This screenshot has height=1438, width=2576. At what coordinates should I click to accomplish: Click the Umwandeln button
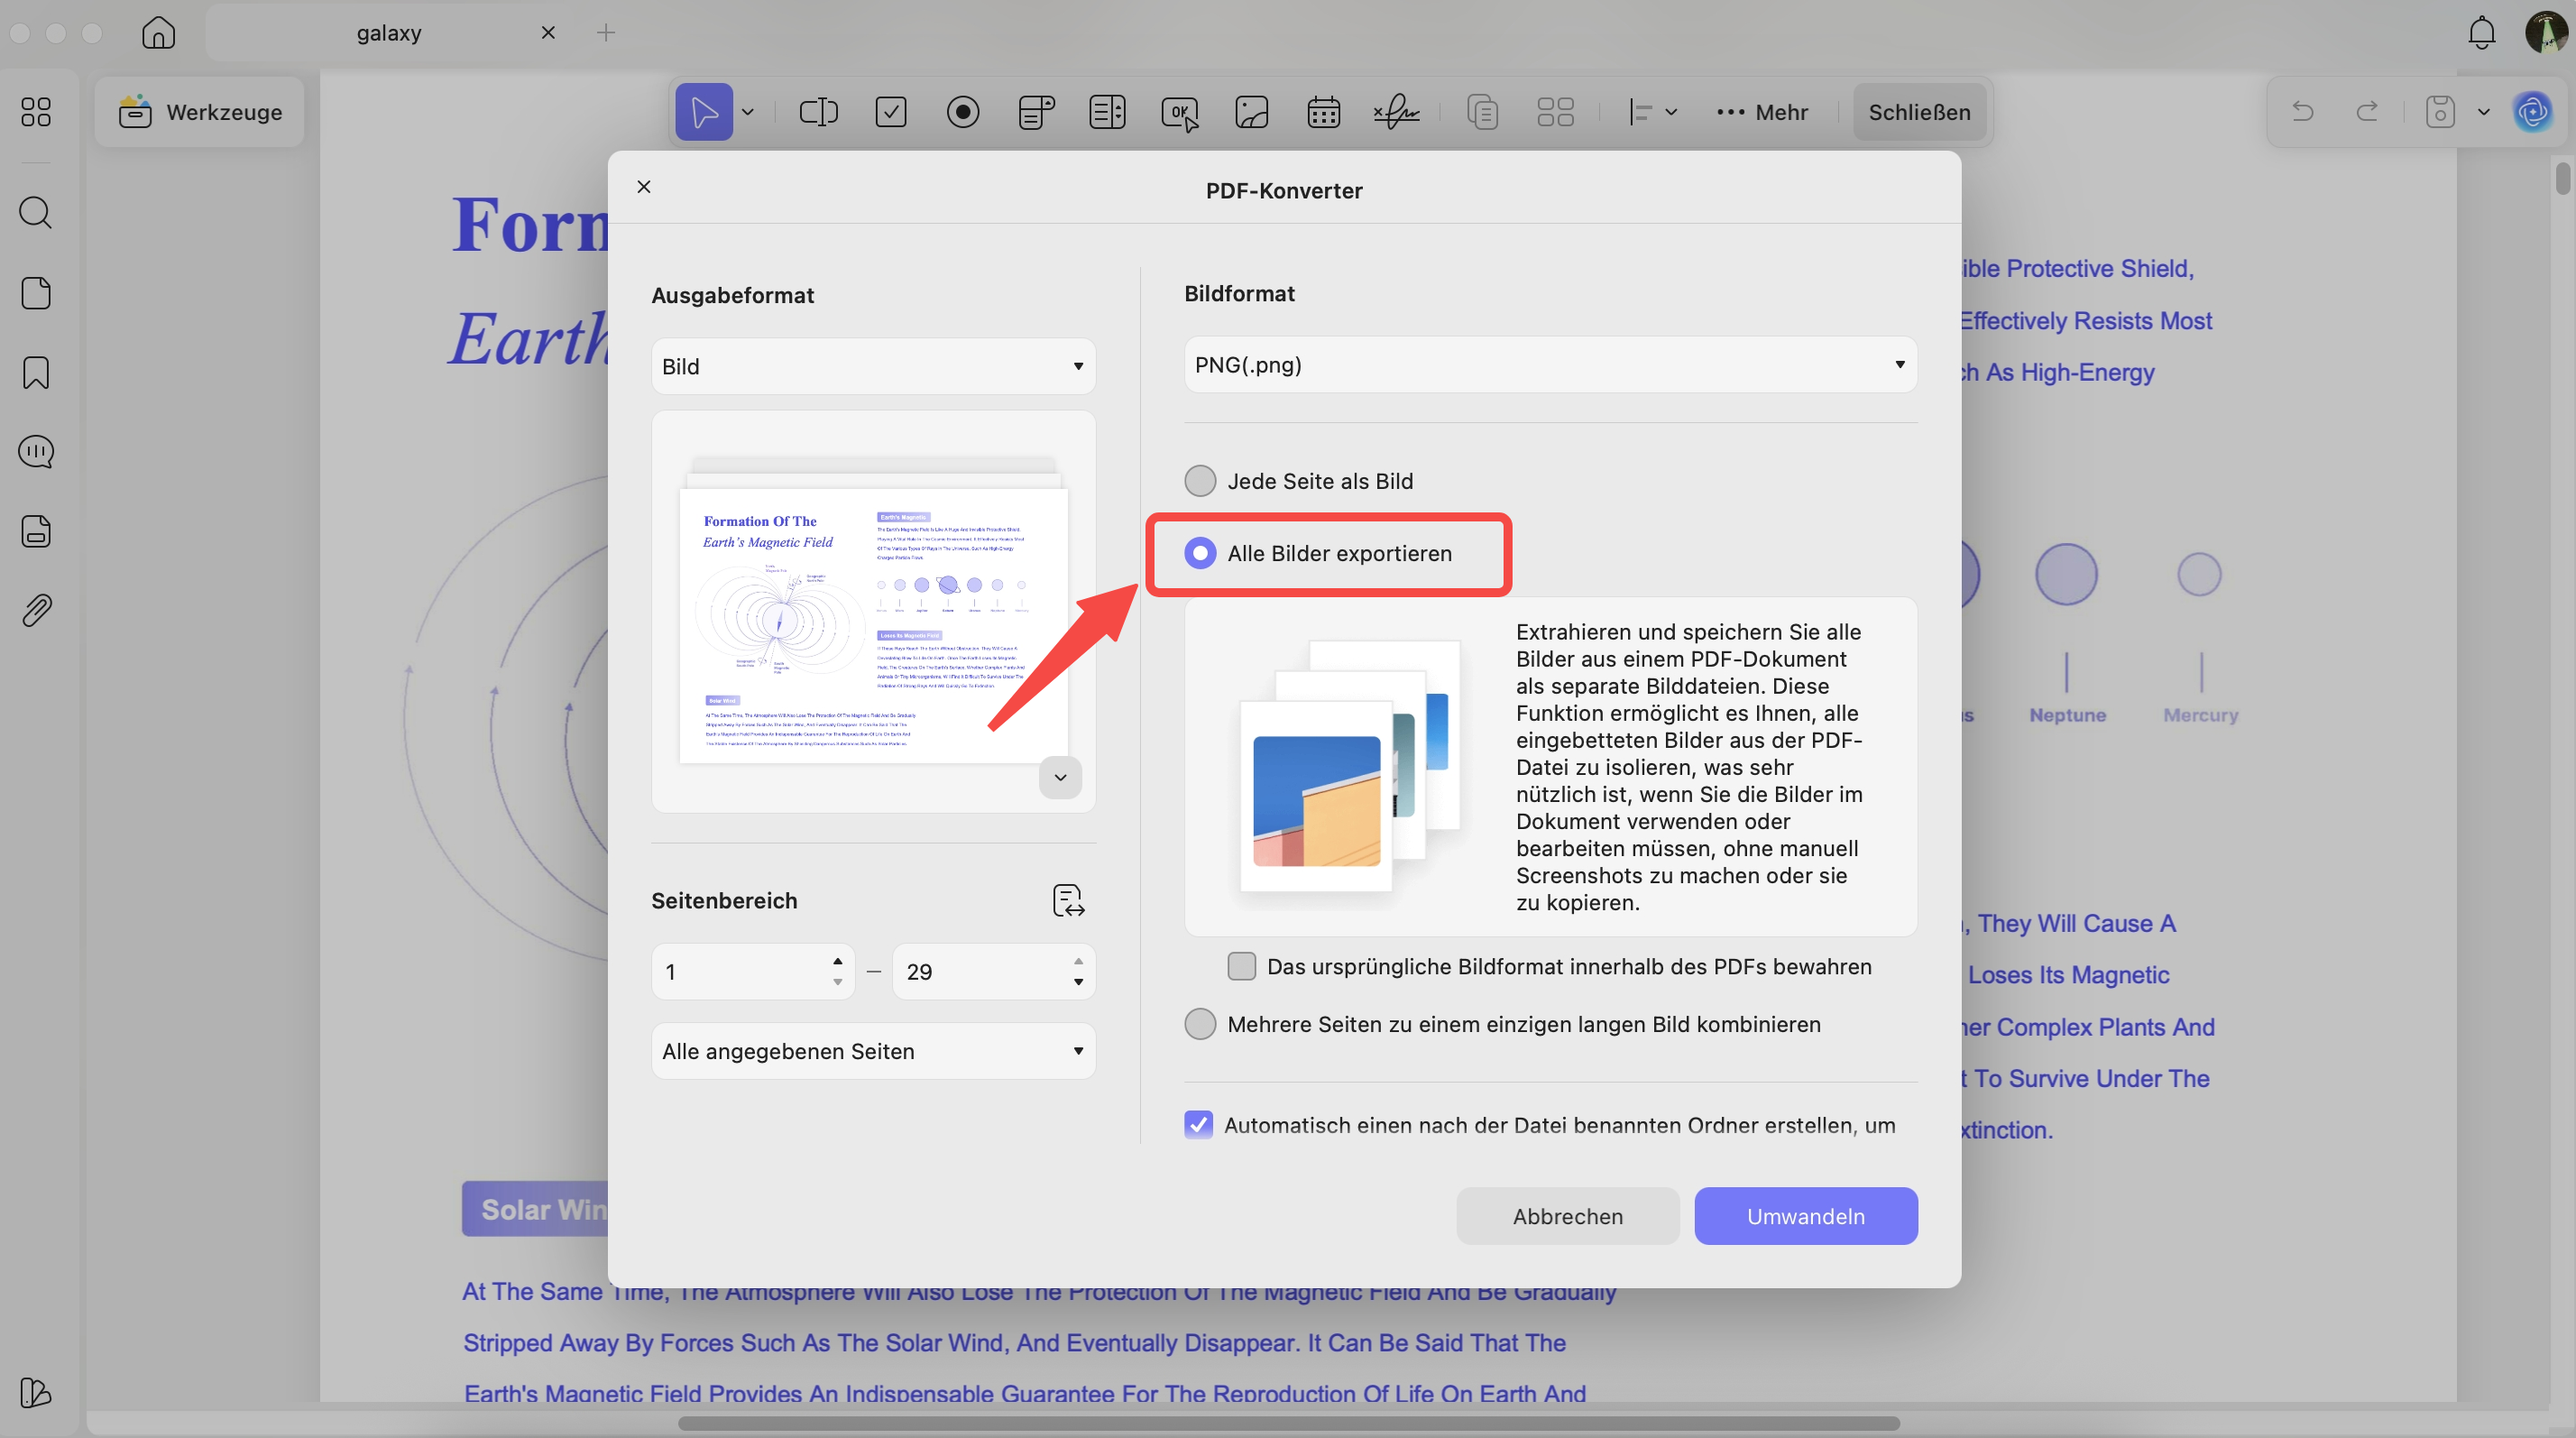1805,1216
